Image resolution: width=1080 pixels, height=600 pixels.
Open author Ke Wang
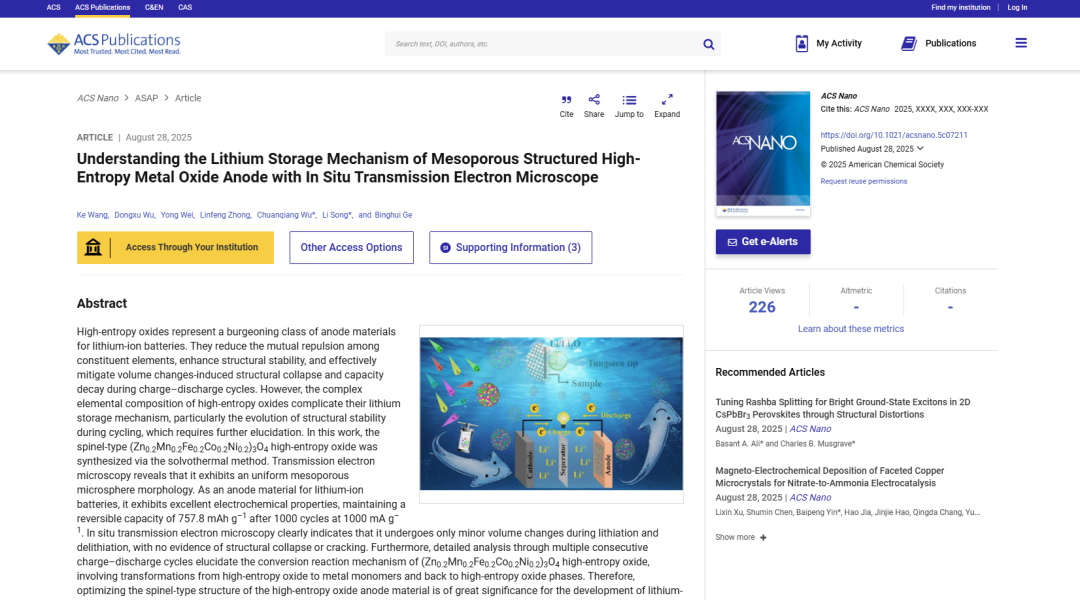[92, 215]
